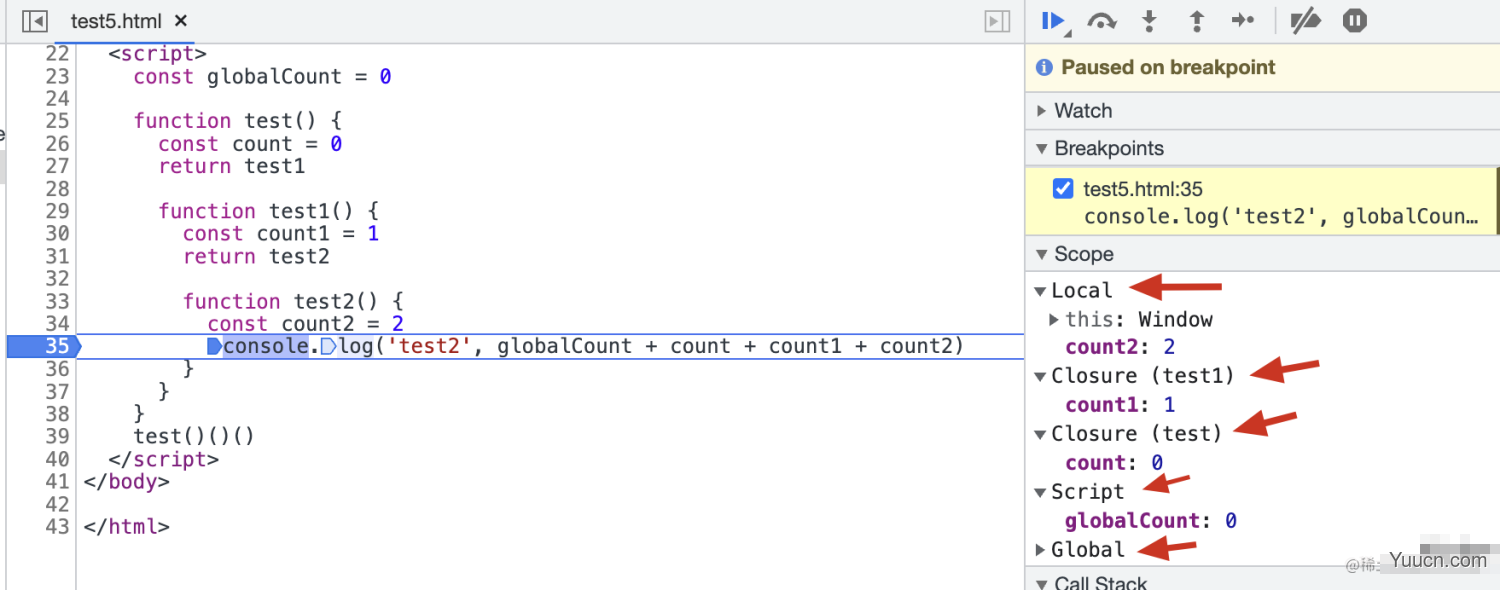Click 'function test2() {' code line
This screenshot has height=590, width=1500.
(294, 302)
